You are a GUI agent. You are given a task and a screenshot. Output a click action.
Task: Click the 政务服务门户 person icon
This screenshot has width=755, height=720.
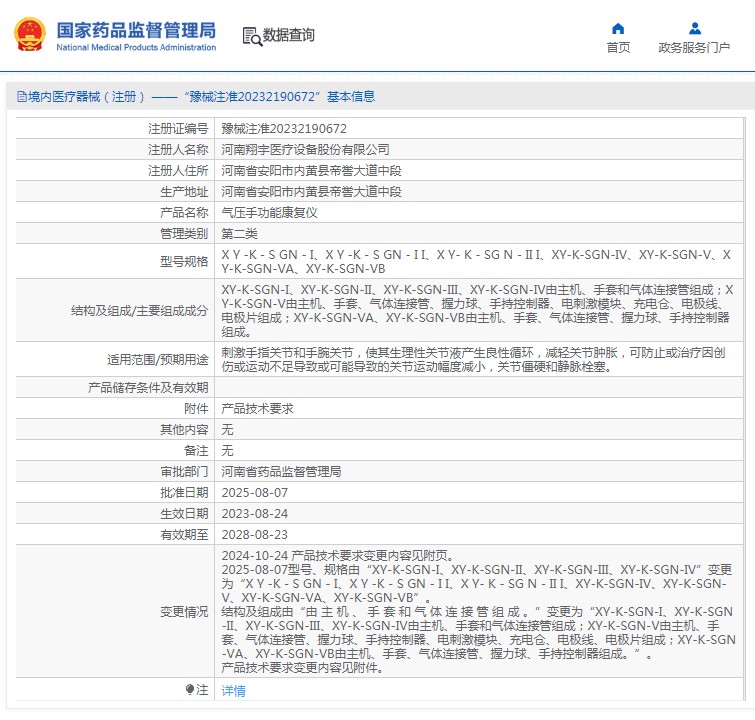point(694,28)
